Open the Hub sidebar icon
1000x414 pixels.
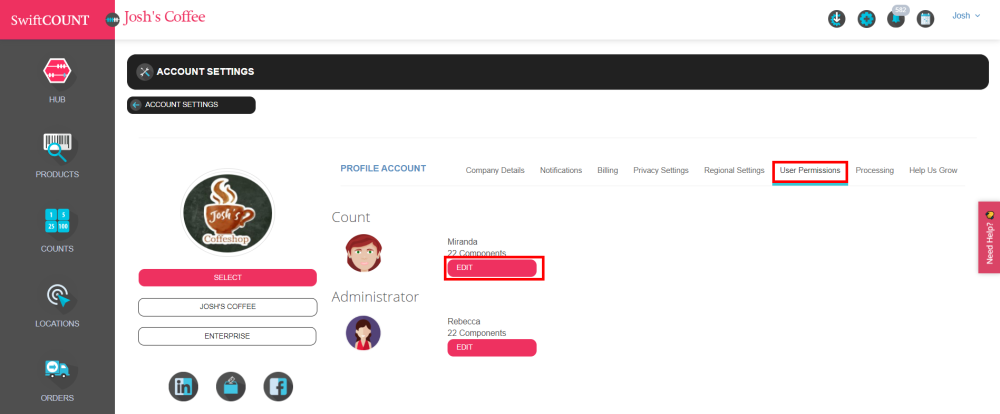point(57,71)
